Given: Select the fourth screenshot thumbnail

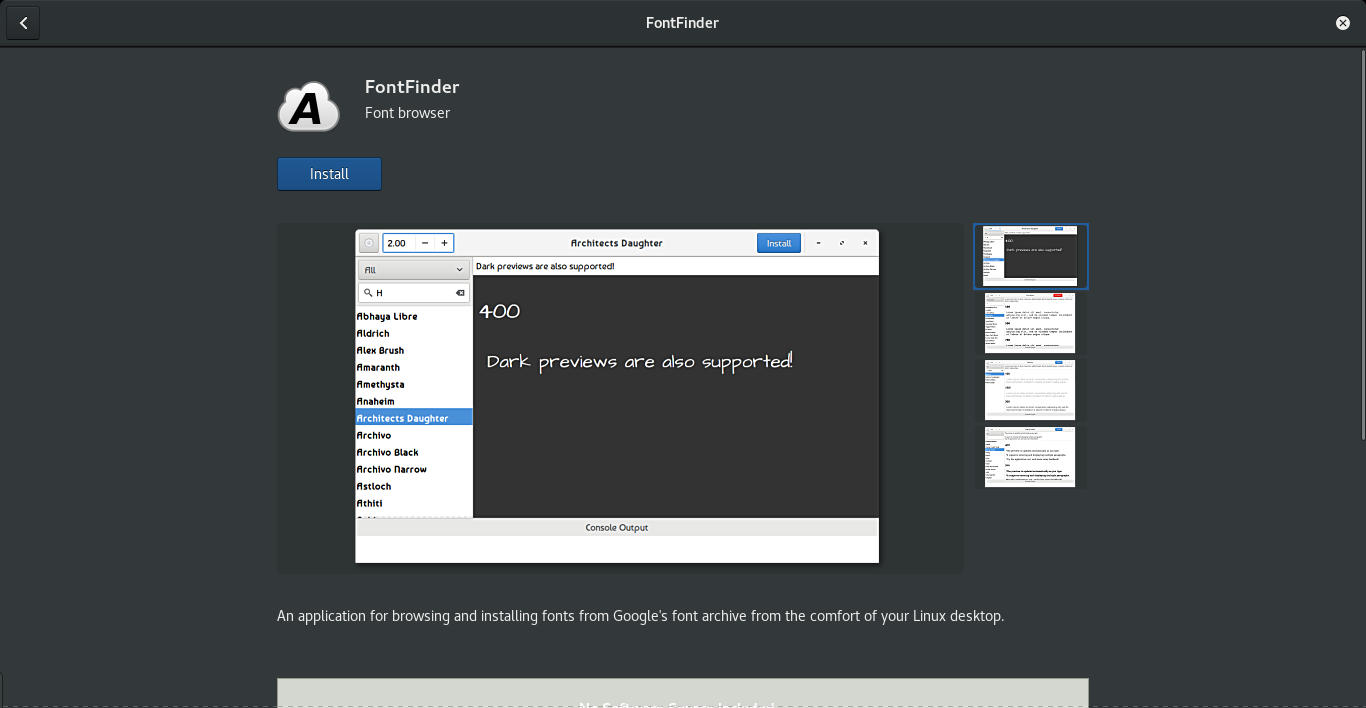Looking at the screenshot, I should click(x=1031, y=457).
